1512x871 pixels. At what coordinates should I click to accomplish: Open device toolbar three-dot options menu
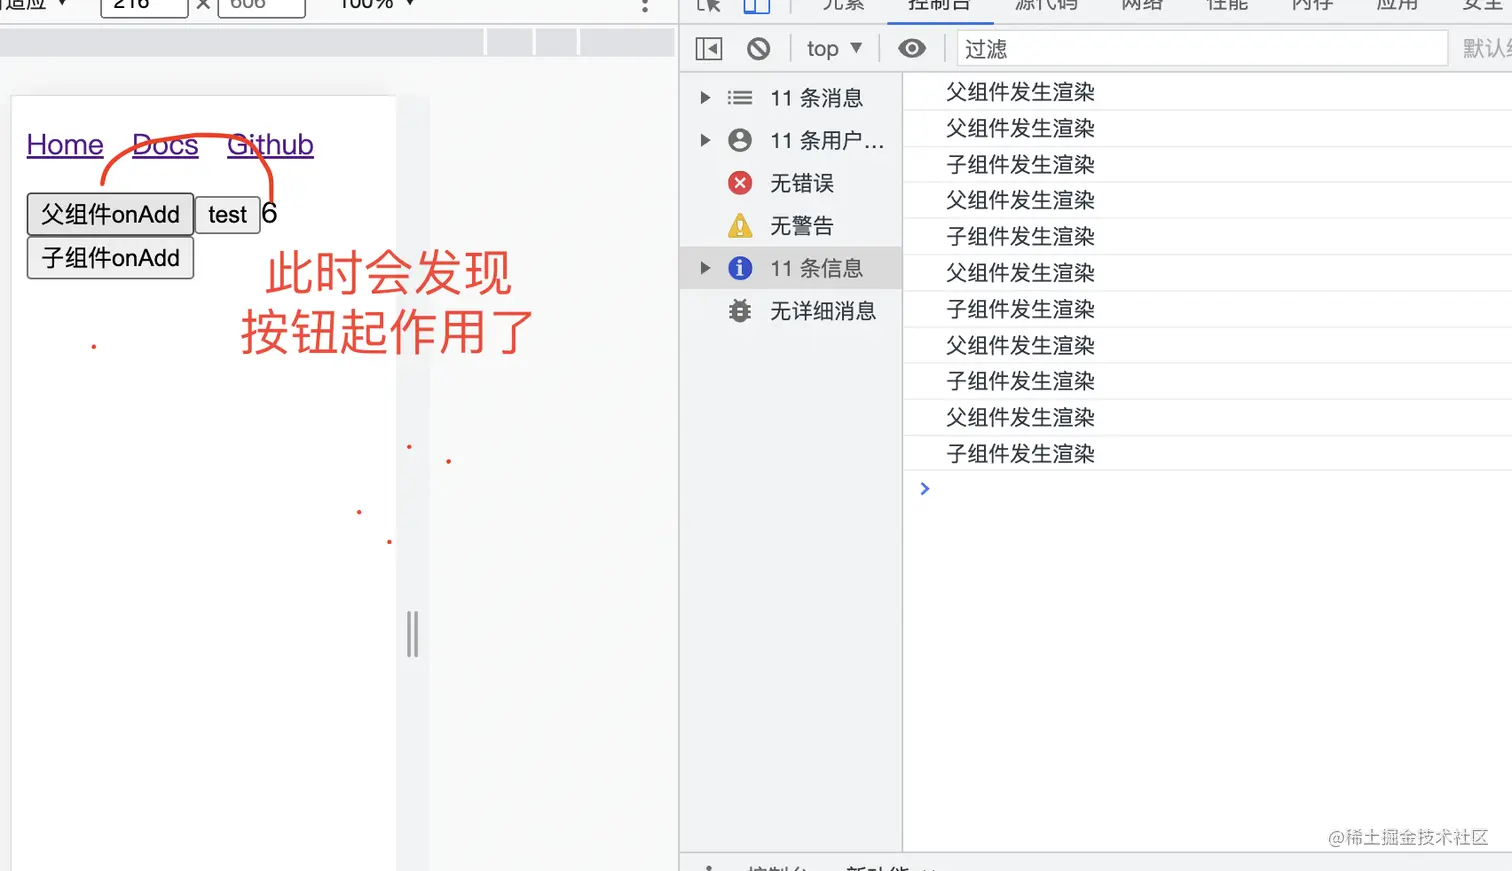tap(645, 10)
